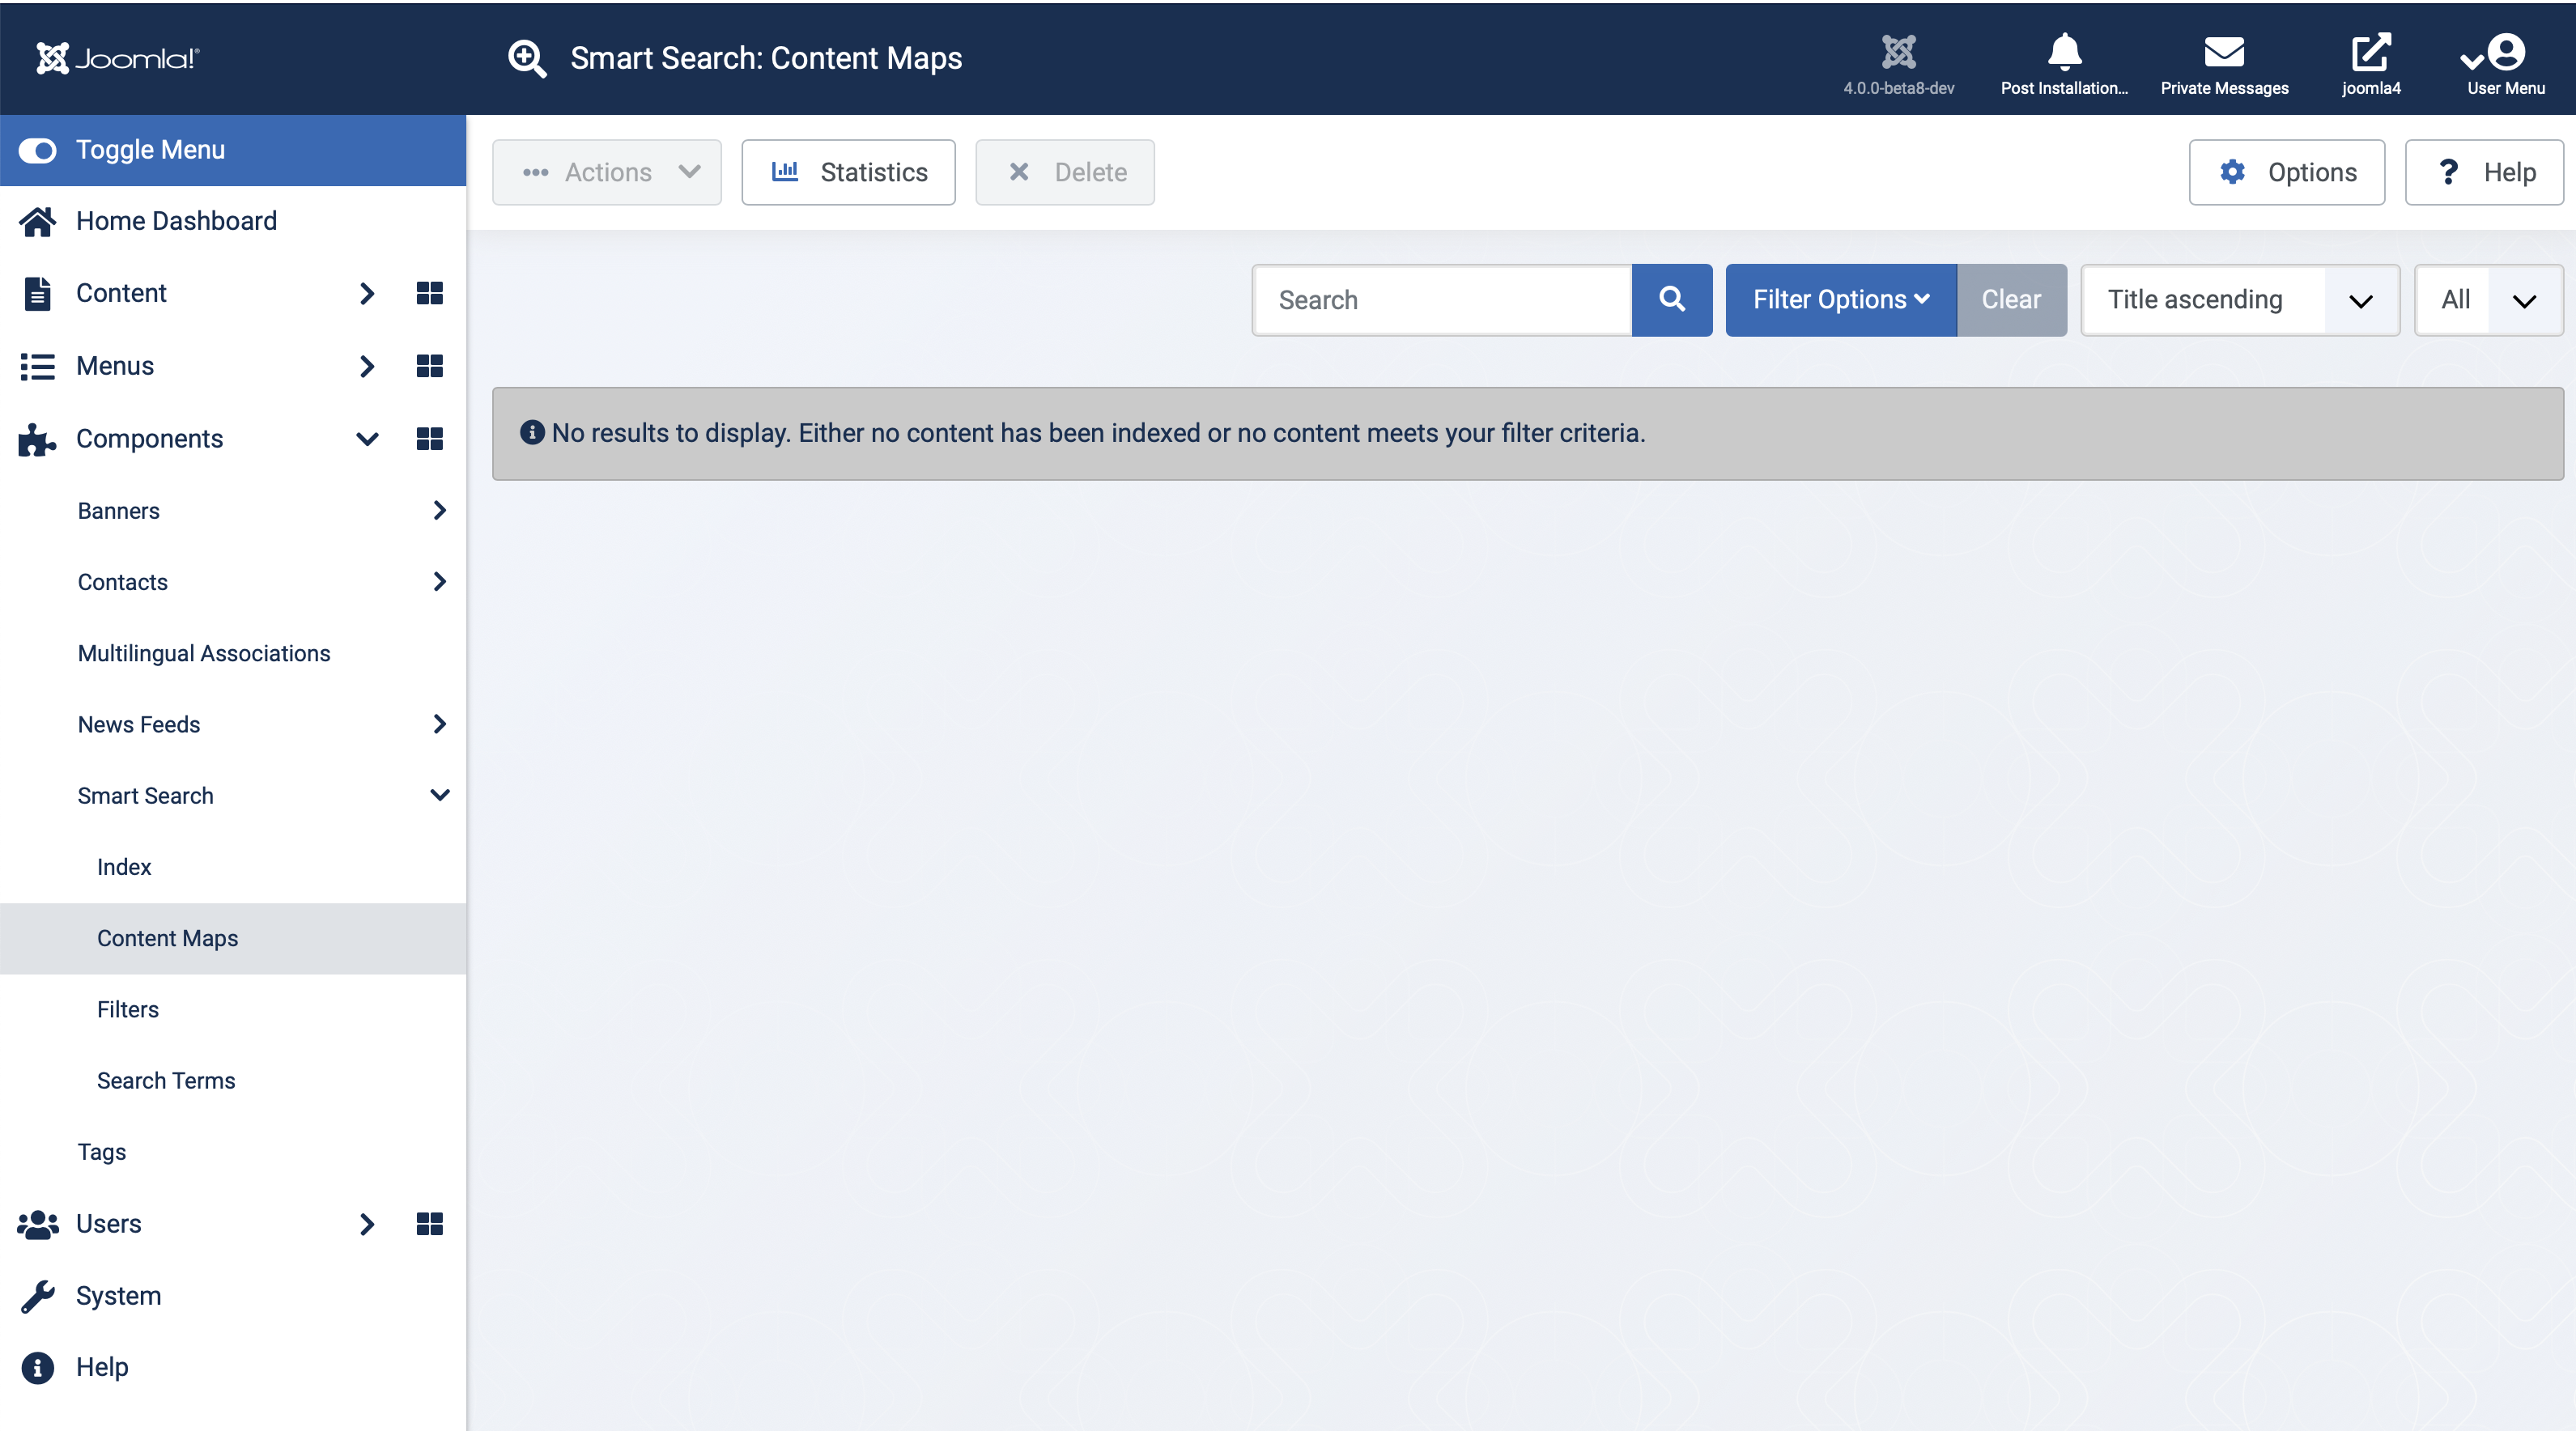Open the Joomla version 4.0.0-beta8-dev icon
2576x1431 pixels.
[1898, 52]
